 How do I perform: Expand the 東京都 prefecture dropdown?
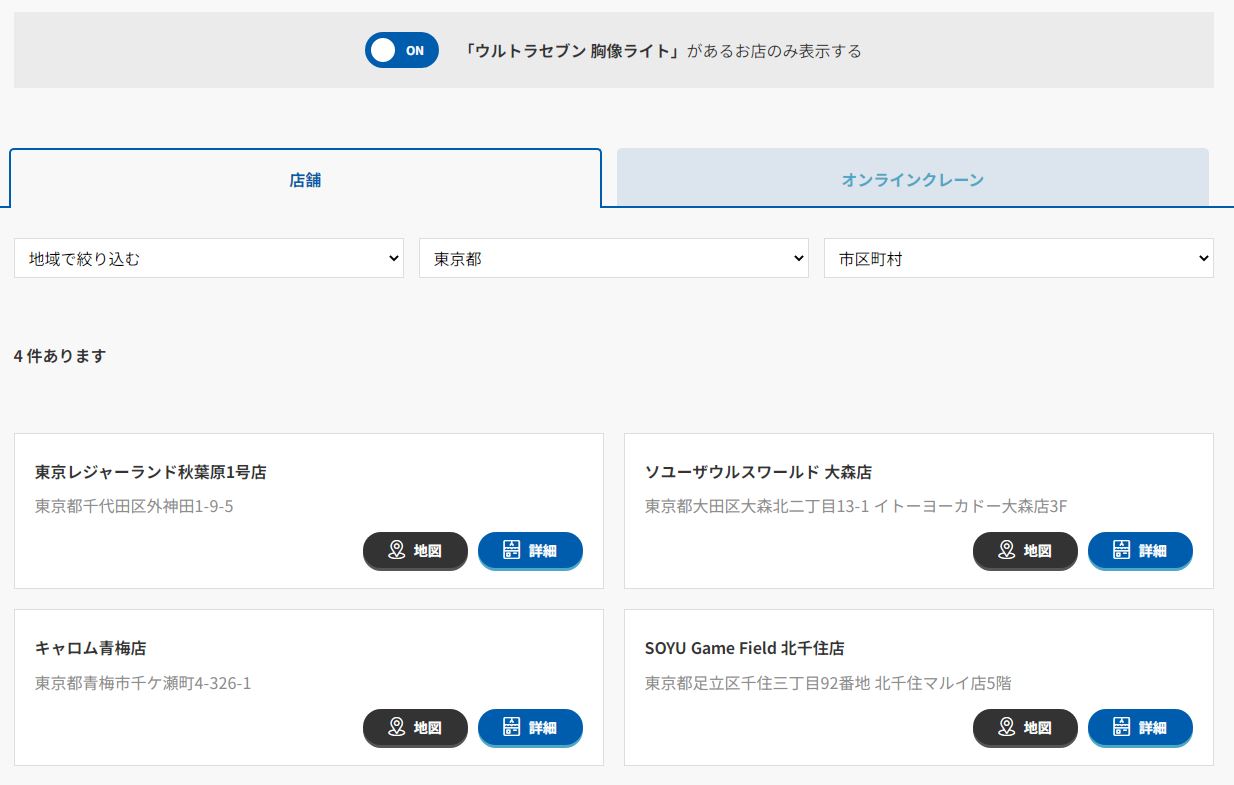(613, 258)
